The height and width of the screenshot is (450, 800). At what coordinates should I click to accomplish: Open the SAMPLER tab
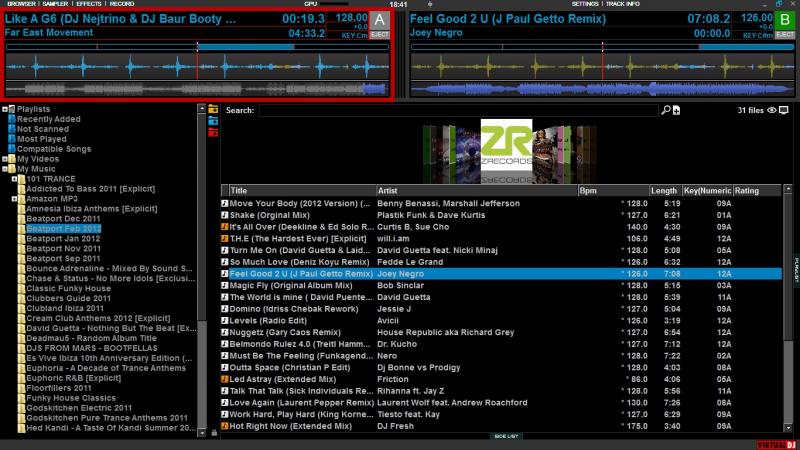point(55,4)
